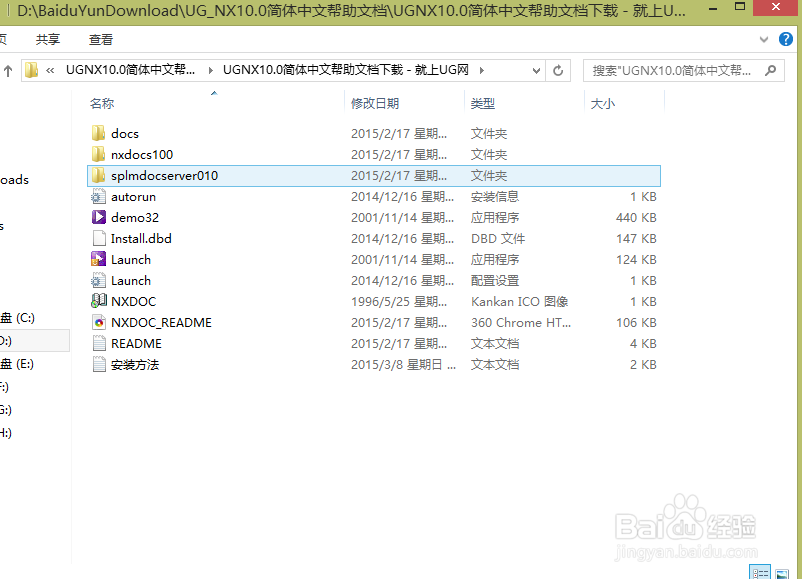Select the NXDOC_README file name
Image resolution: width=802 pixels, height=579 pixels.
click(161, 322)
